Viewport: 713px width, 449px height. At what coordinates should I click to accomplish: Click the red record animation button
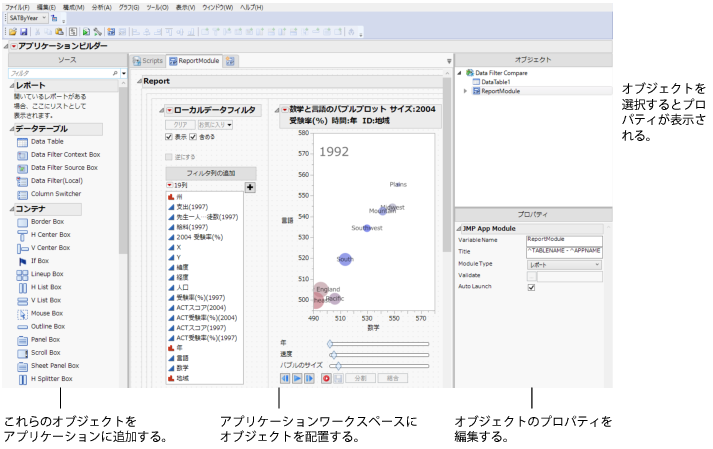coord(326,378)
